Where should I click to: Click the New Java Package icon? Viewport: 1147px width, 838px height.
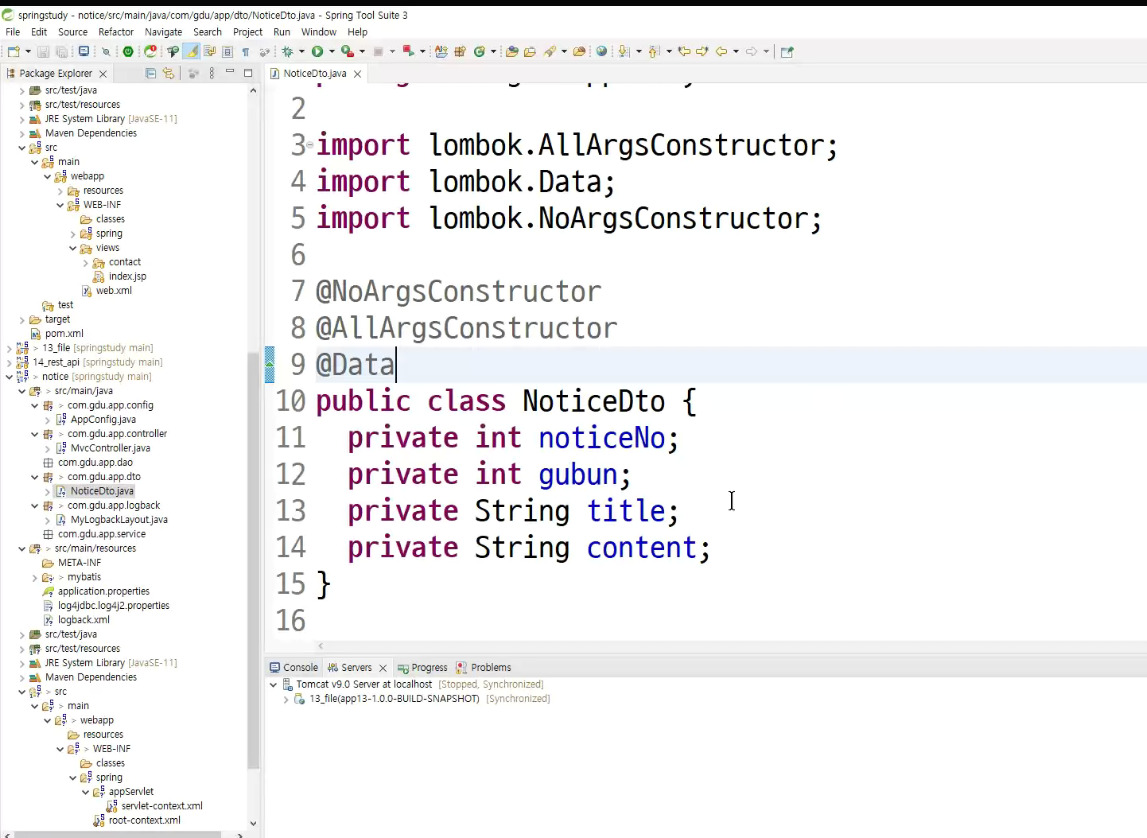click(460, 51)
